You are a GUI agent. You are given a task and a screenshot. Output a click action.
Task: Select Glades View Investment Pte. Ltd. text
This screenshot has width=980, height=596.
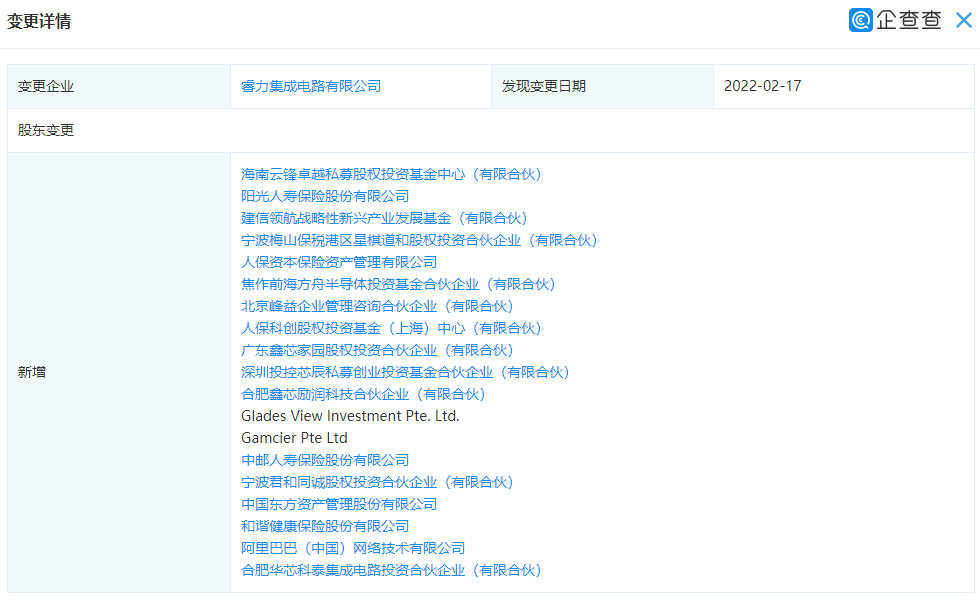(350, 416)
